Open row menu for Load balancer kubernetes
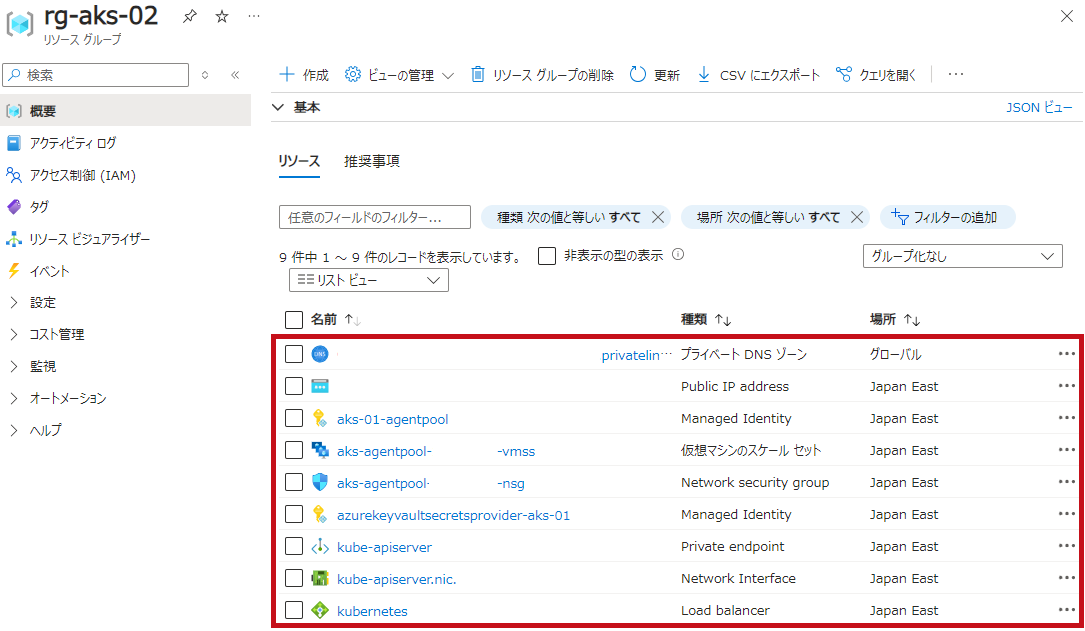The image size is (1085, 631). [x=1066, y=610]
